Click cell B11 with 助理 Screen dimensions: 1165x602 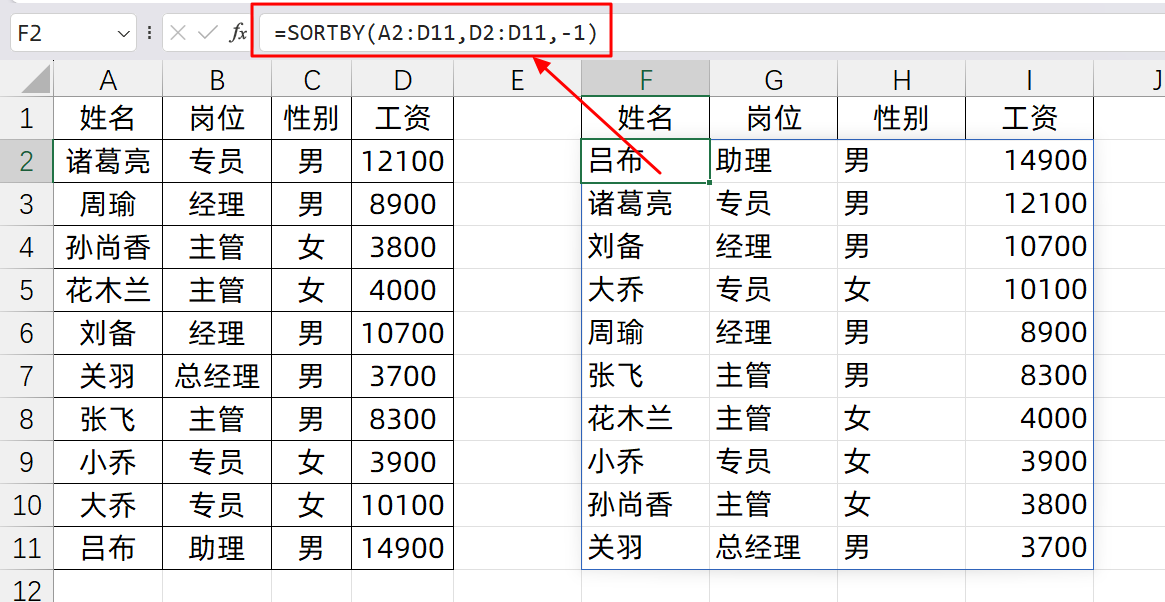click(218, 548)
